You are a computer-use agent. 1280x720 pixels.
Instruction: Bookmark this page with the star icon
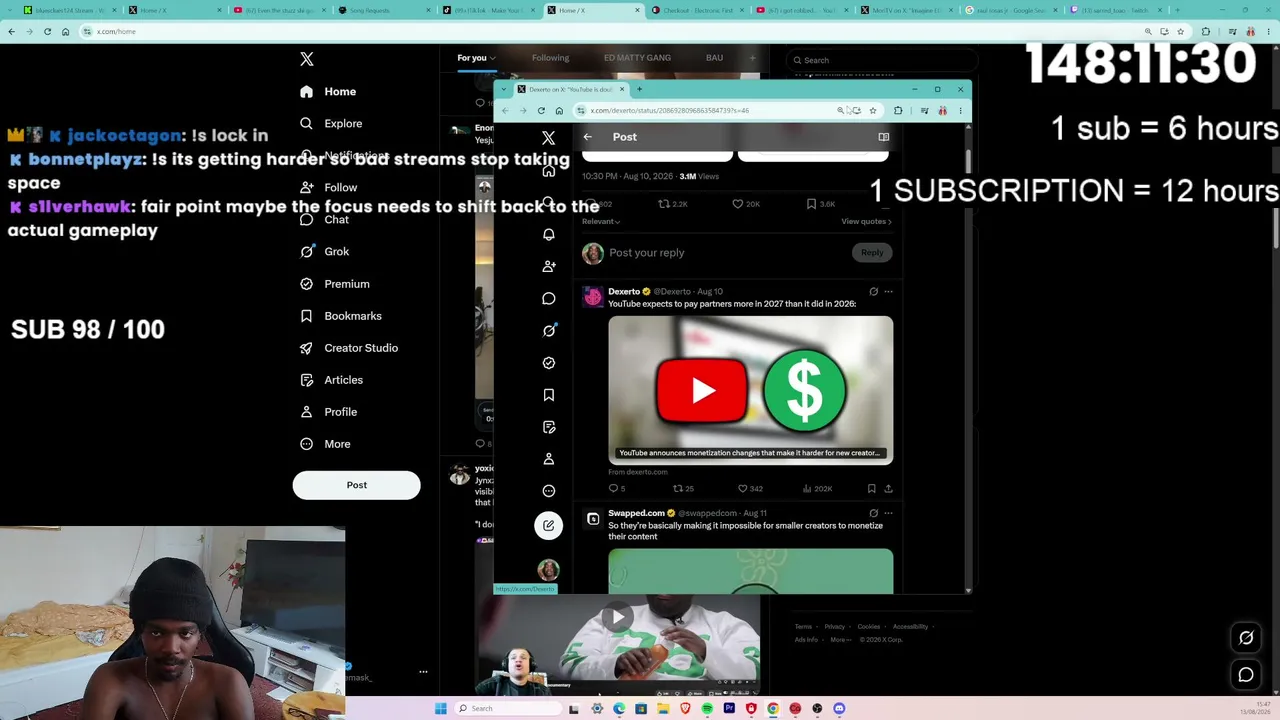(873, 111)
